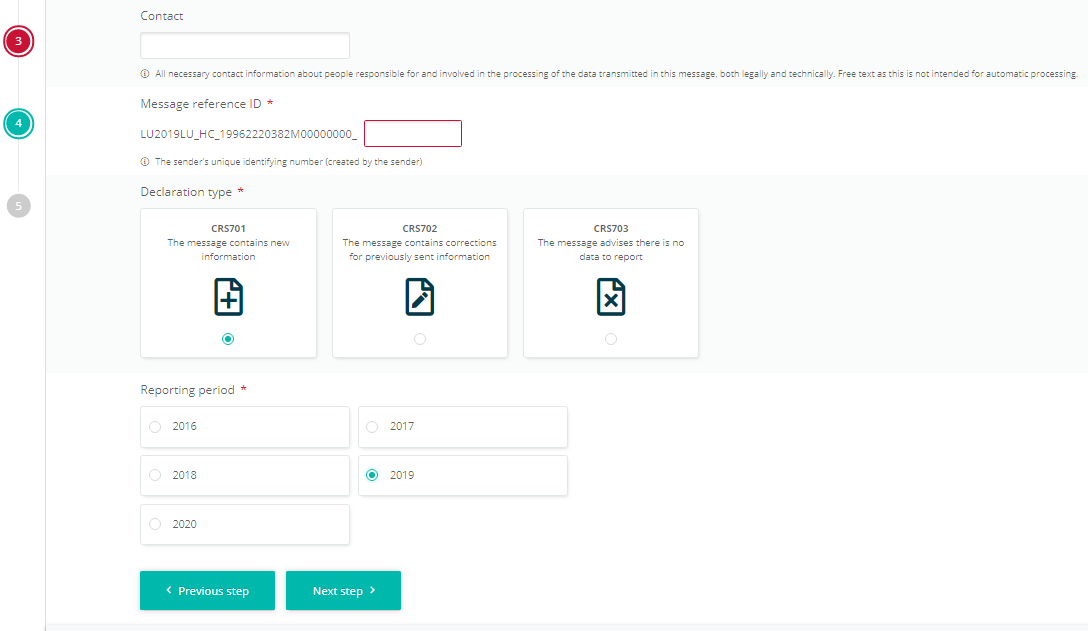1088x631 pixels.
Task: Click the Contact label
Action: tap(162, 16)
